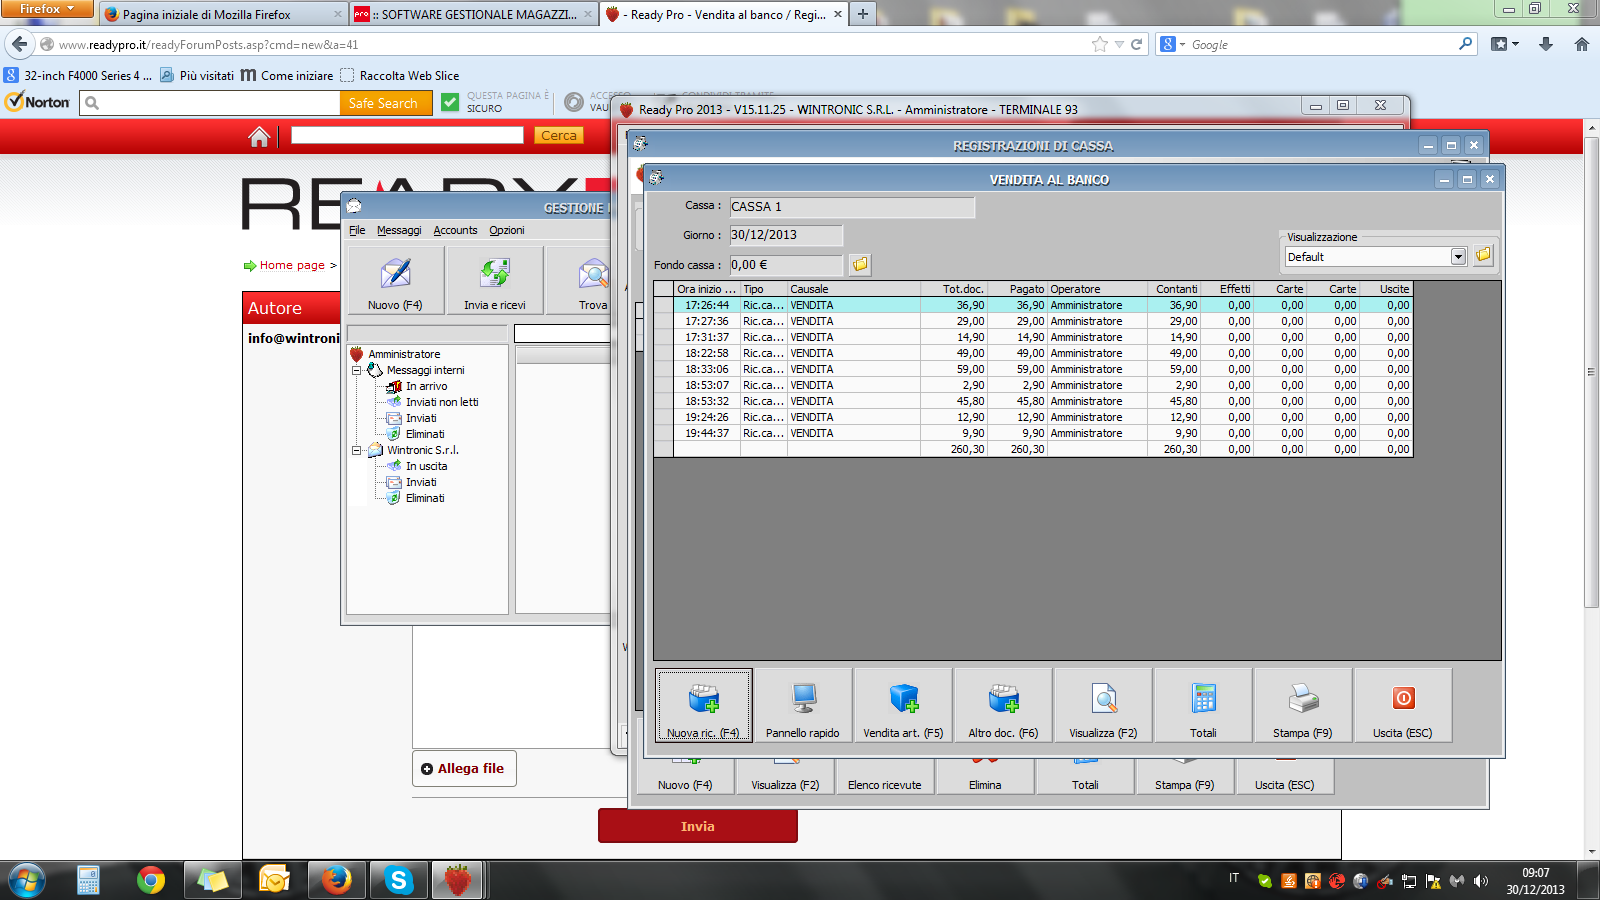Click Firefox icon in the taskbar

(336, 880)
